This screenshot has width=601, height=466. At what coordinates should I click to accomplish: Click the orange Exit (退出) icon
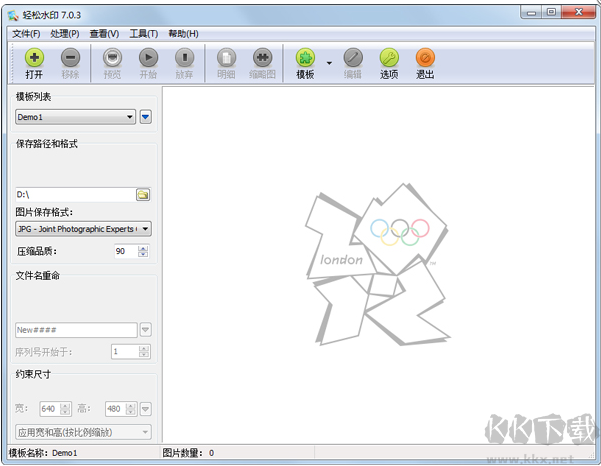click(425, 58)
